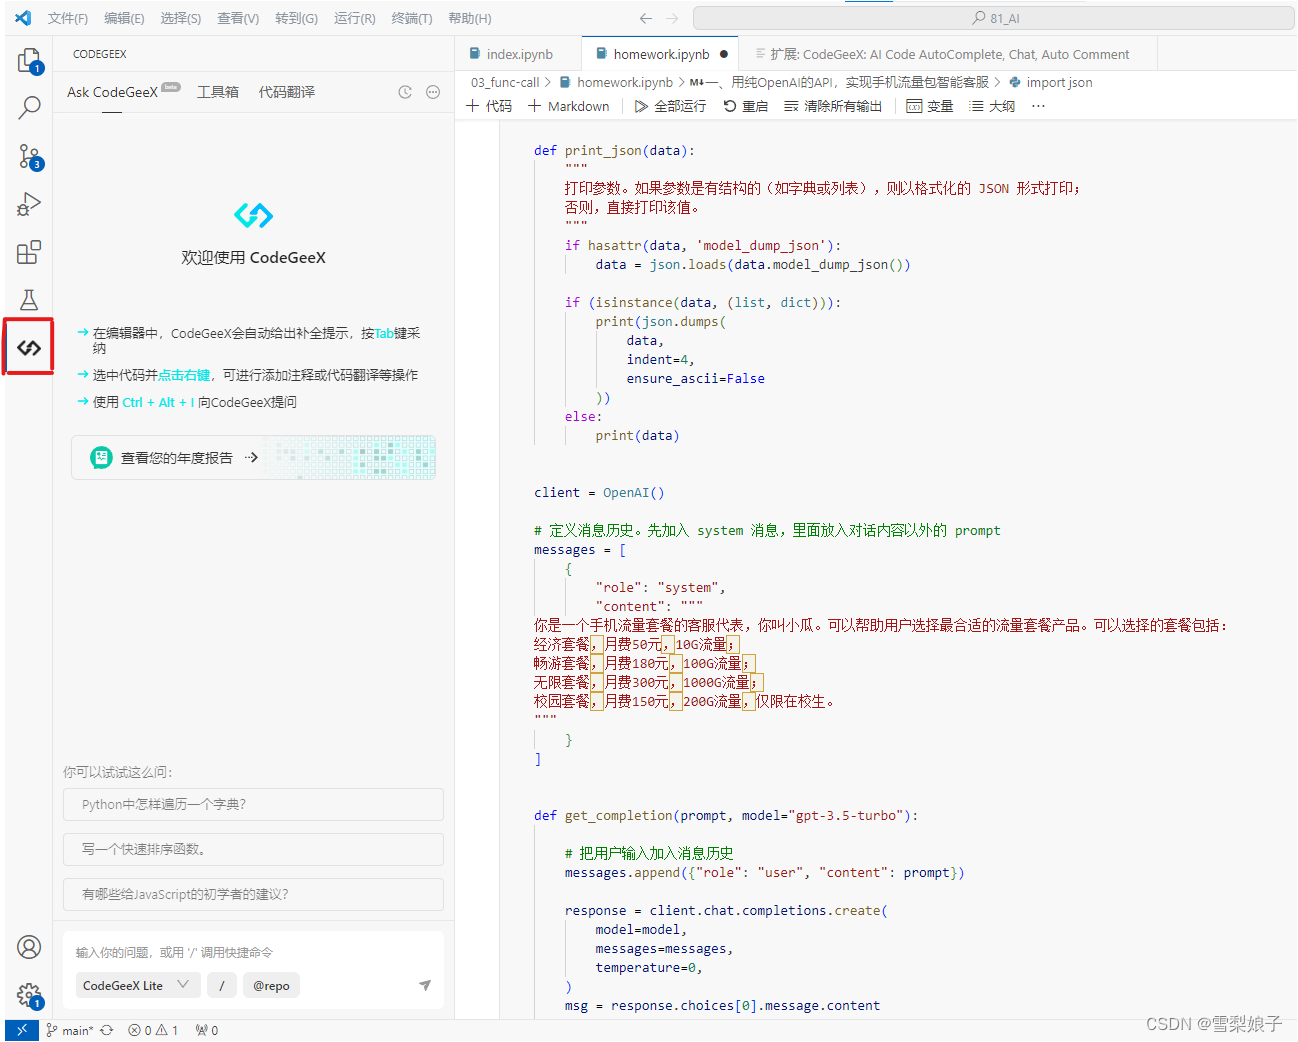Clear all outputs with 清除所有输出
1298x1042 pixels.
click(833, 106)
